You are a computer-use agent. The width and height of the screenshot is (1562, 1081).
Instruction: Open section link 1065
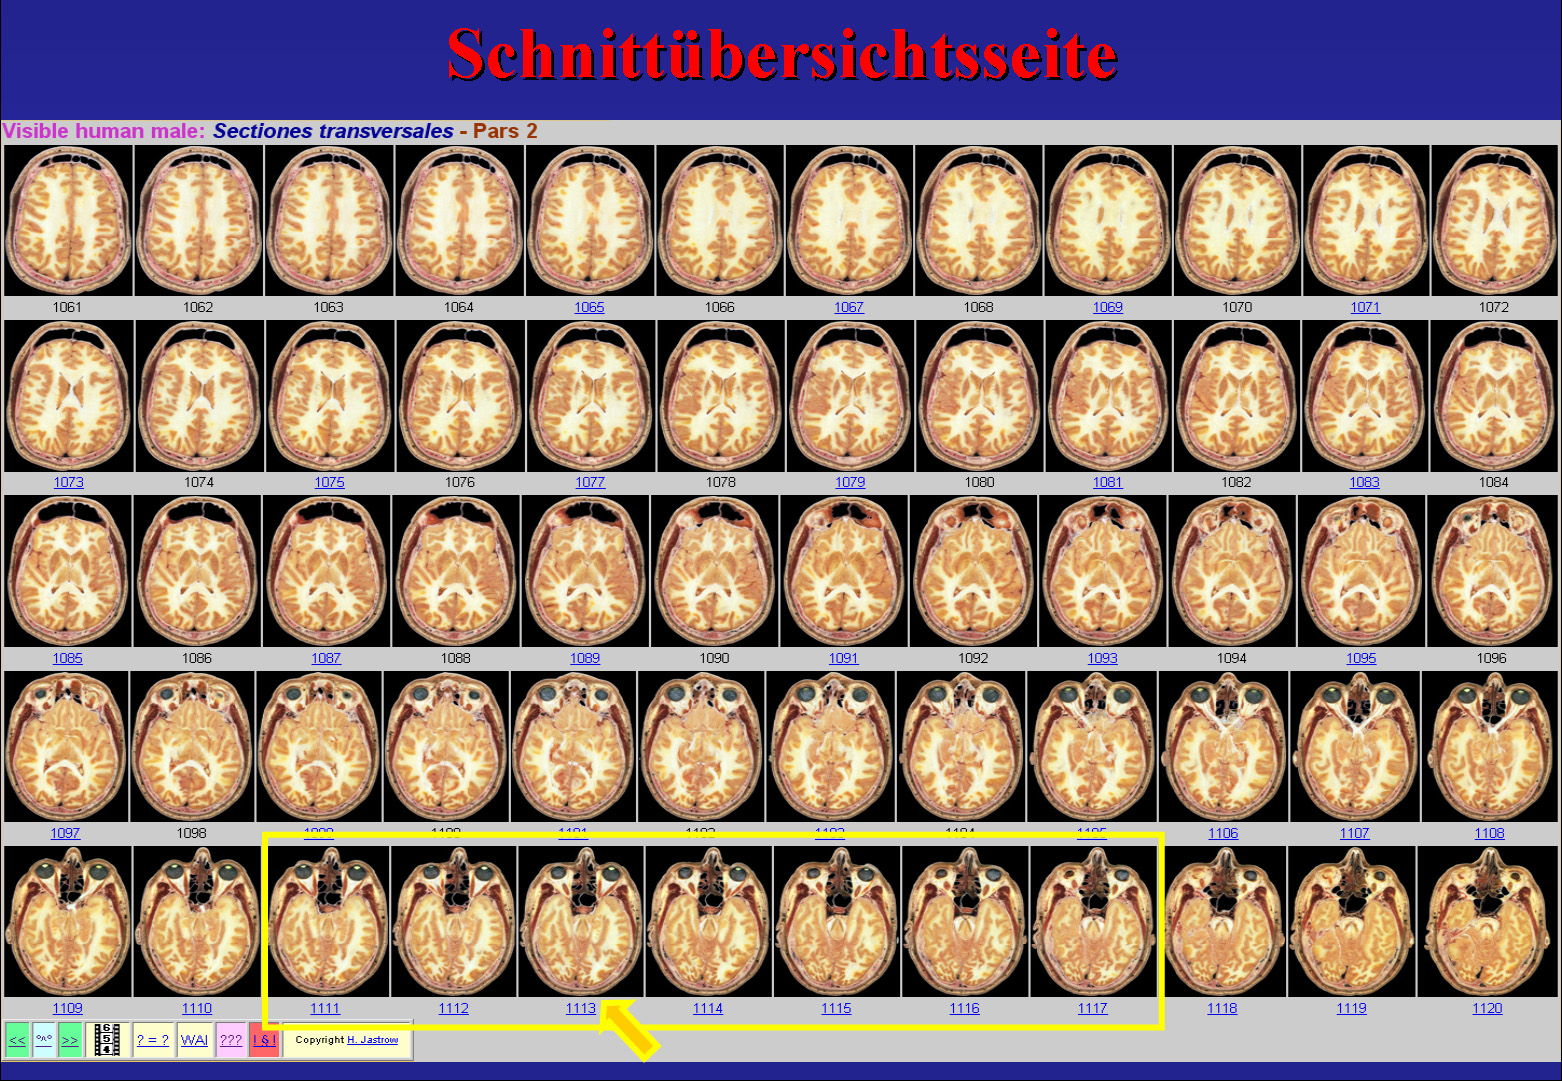589,307
